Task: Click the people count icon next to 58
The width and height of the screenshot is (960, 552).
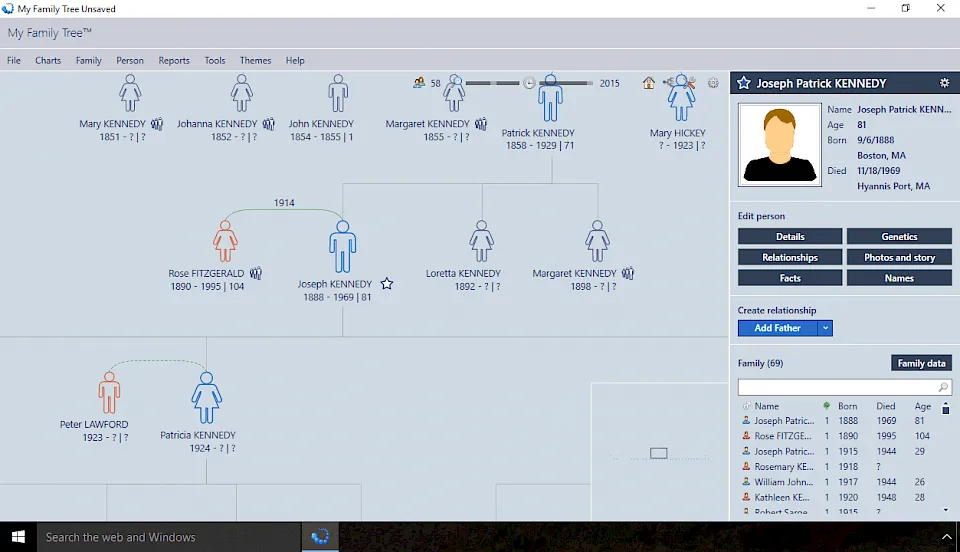Action: pos(419,83)
